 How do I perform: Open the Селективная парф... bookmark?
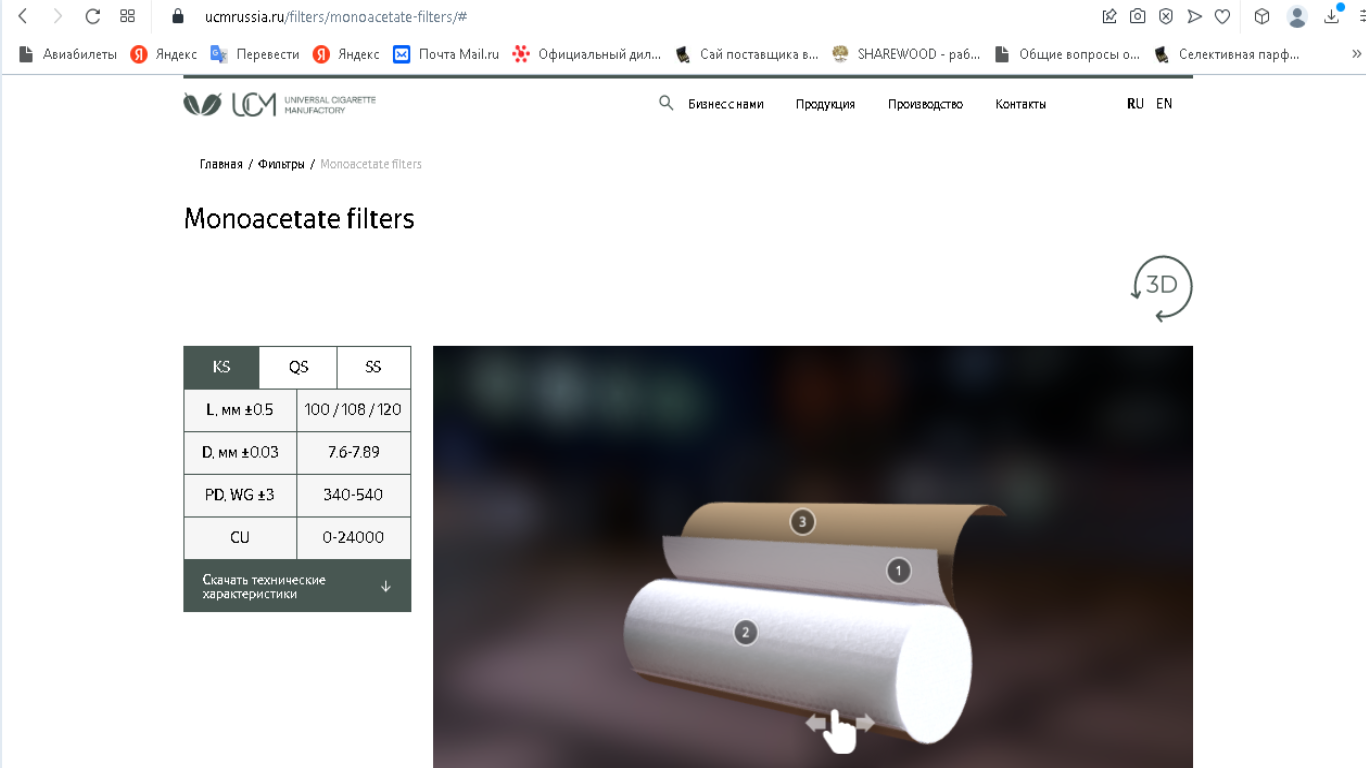(1227, 54)
